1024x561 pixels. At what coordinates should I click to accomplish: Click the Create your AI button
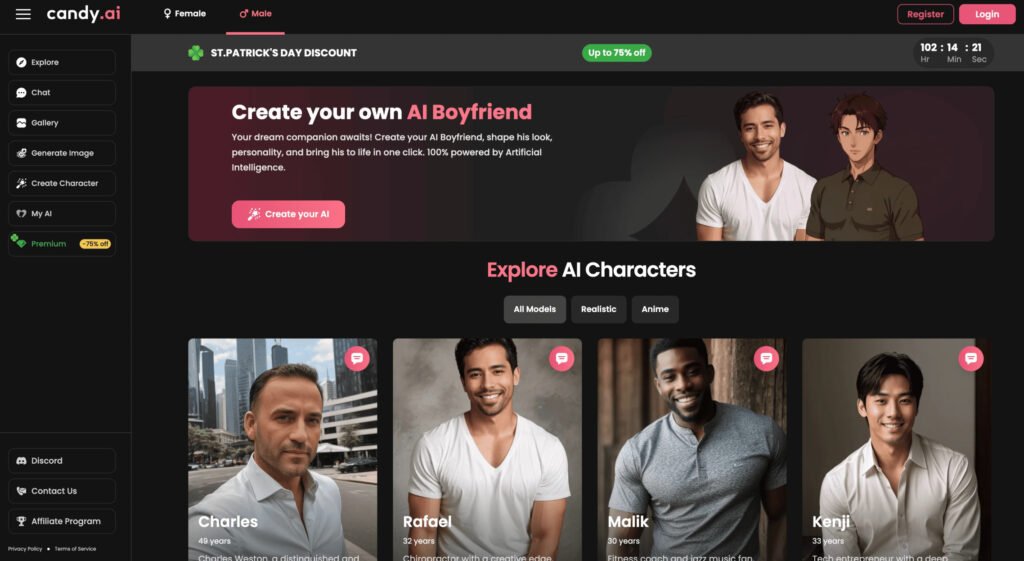coord(288,214)
